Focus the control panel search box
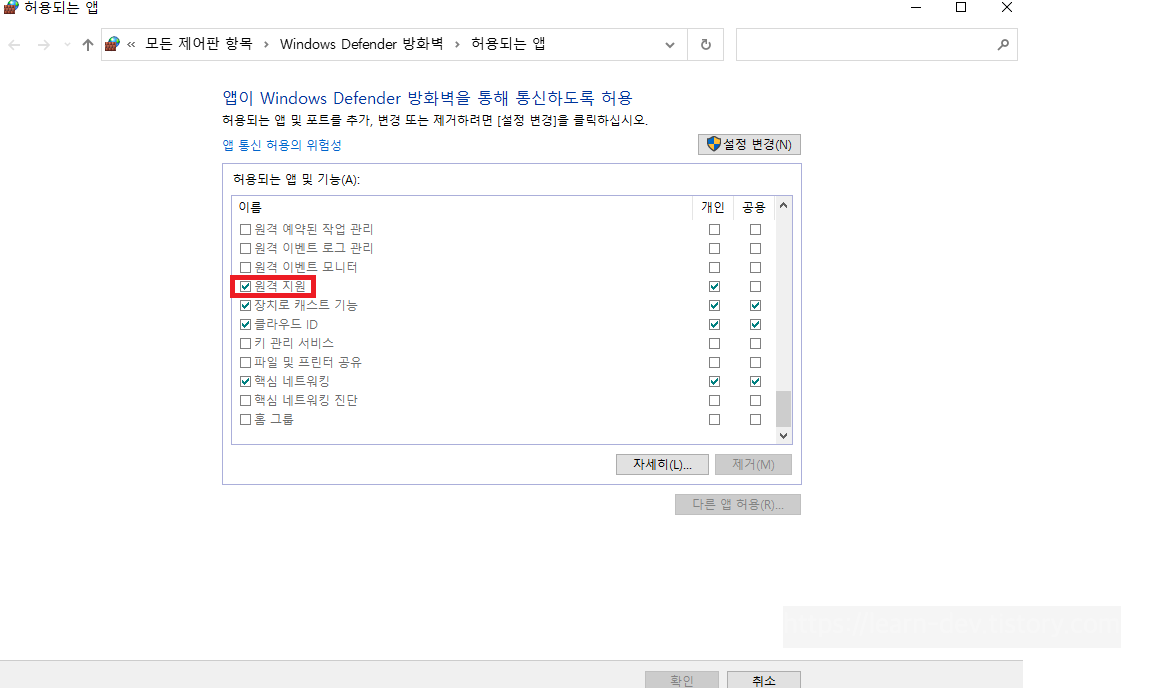Image resolution: width=1161 pixels, height=688 pixels. point(876,44)
